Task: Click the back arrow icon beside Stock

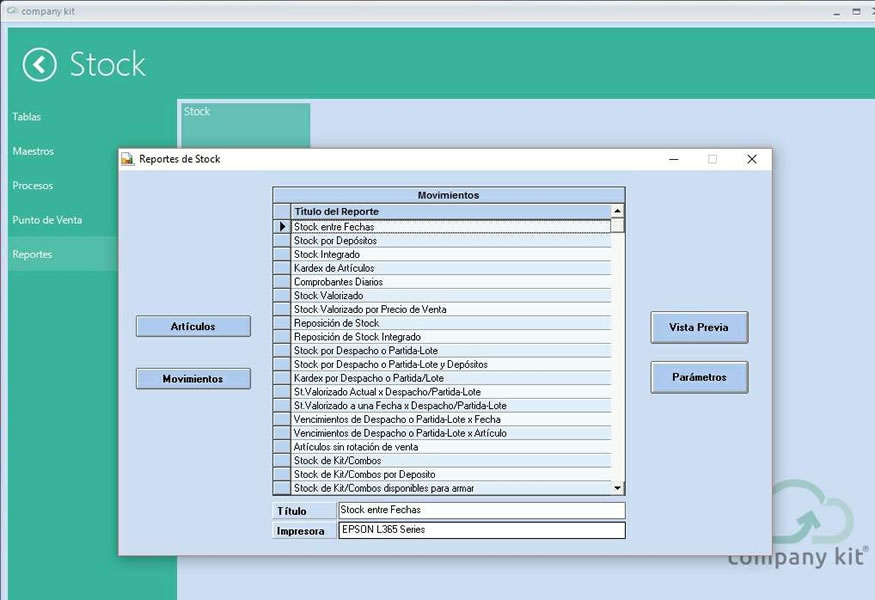Action: (x=40, y=65)
